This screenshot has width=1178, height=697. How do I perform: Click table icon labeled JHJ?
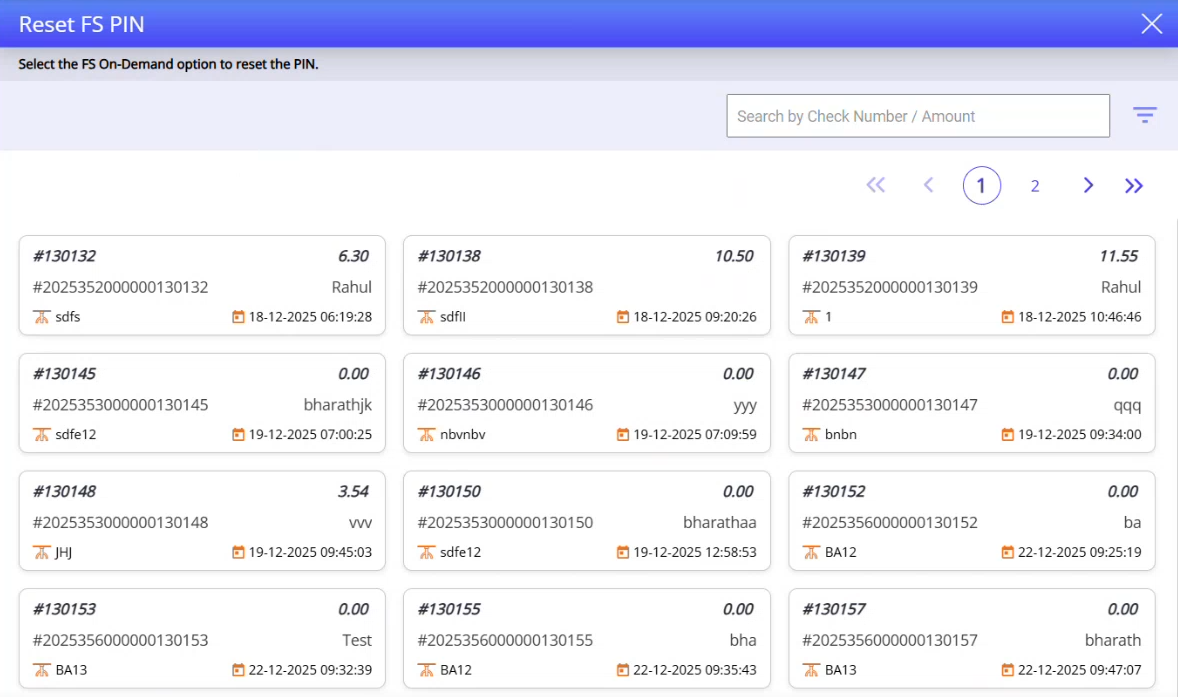(x=41, y=552)
